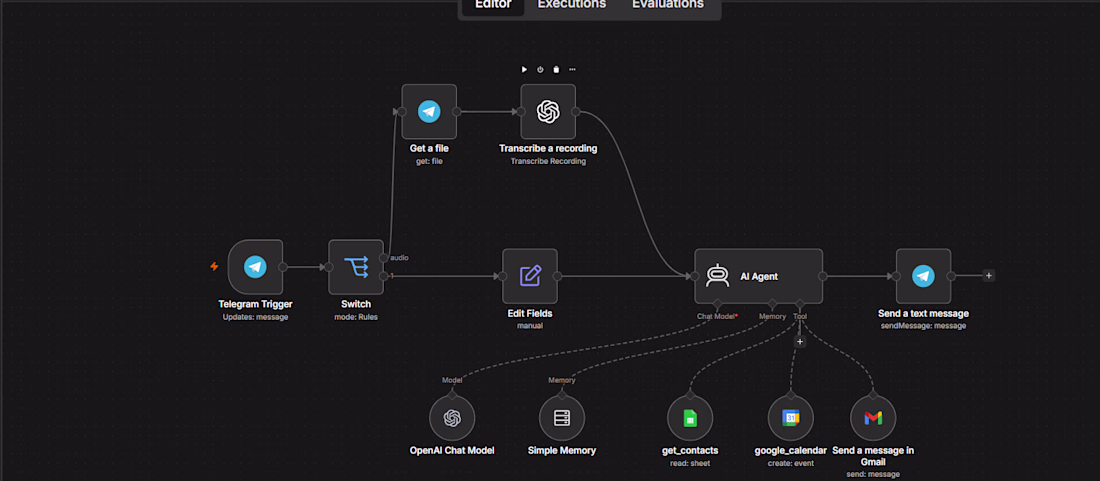Add node after Send a text message
This screenshot has height=481, width=1100.
(988, 276)
